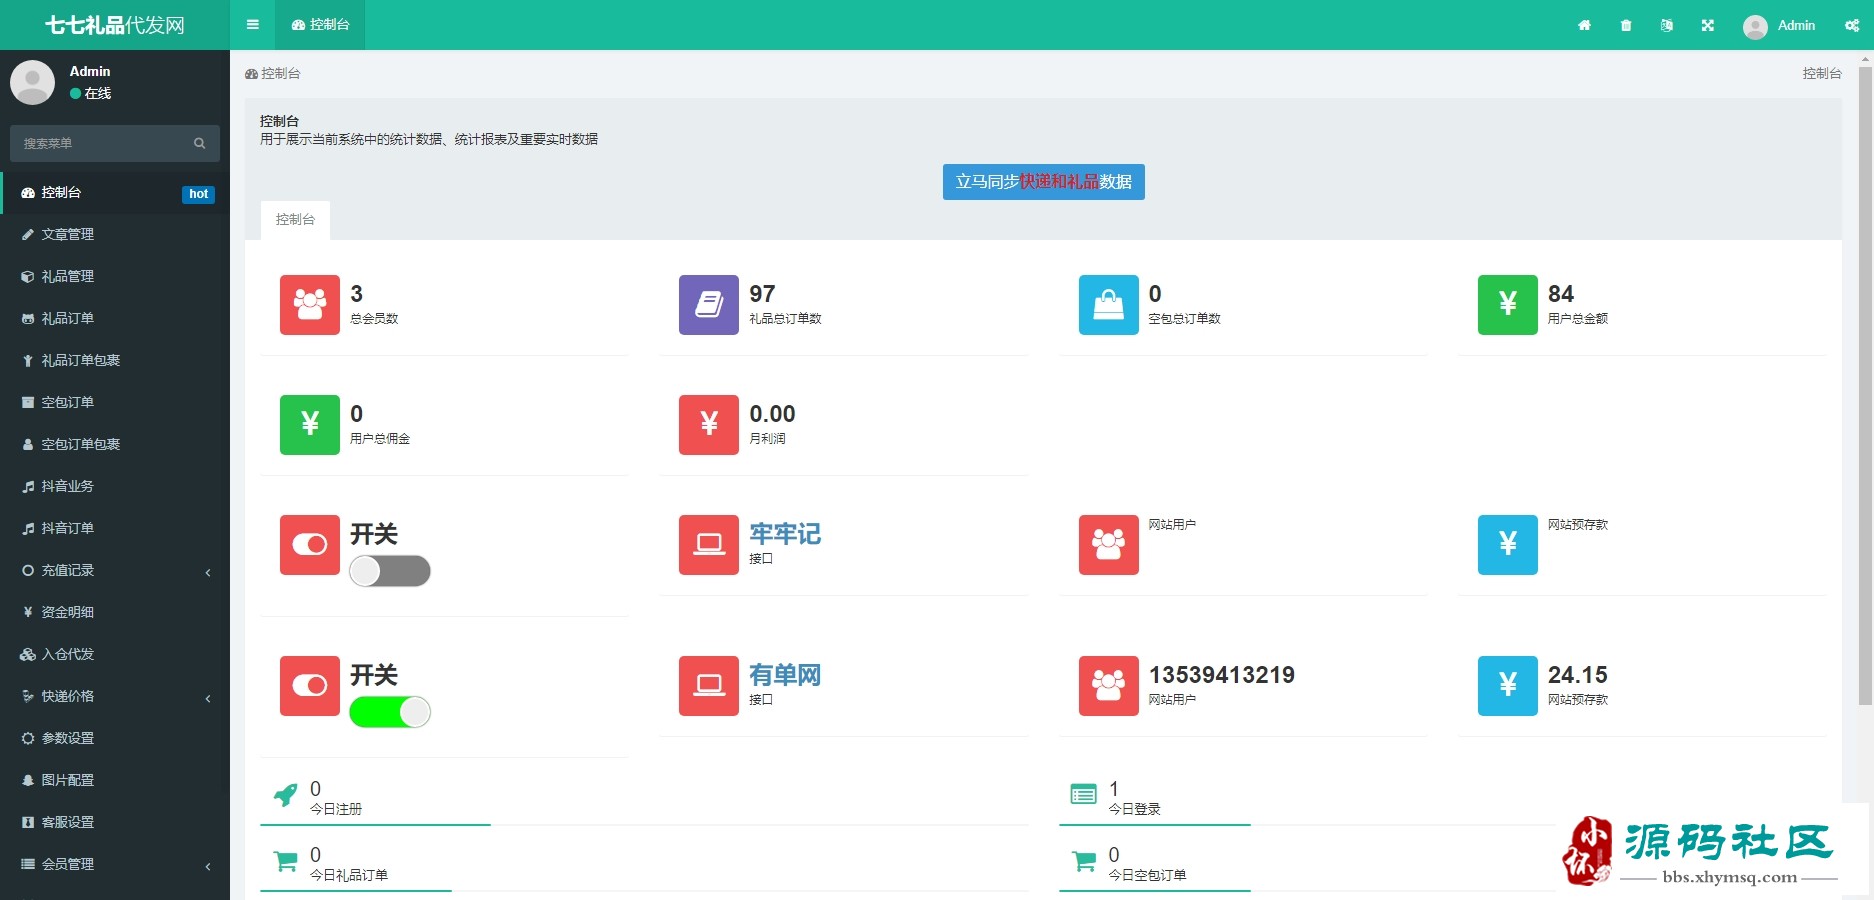The height and width of the screenshot is (900, 1874).
Task: Click the fullscreen expand icon
Action: click(x=1708, y=25)
